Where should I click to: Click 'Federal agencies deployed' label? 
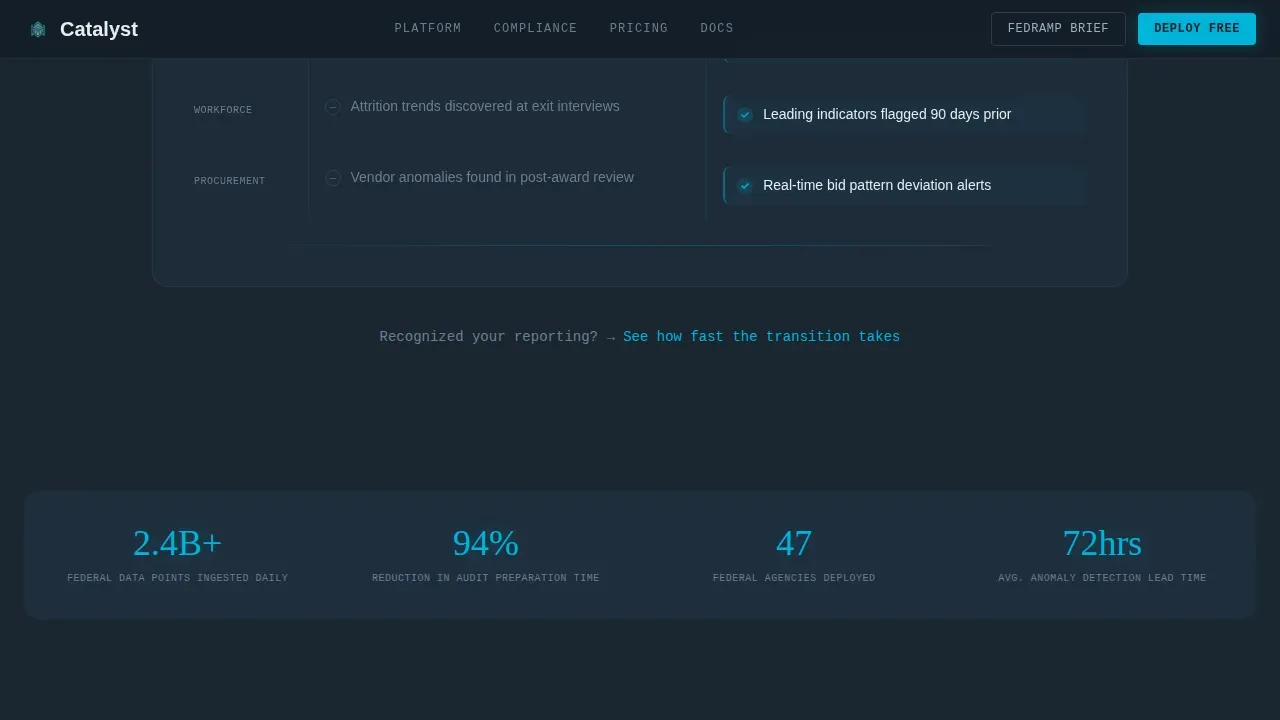click(794, 578)
